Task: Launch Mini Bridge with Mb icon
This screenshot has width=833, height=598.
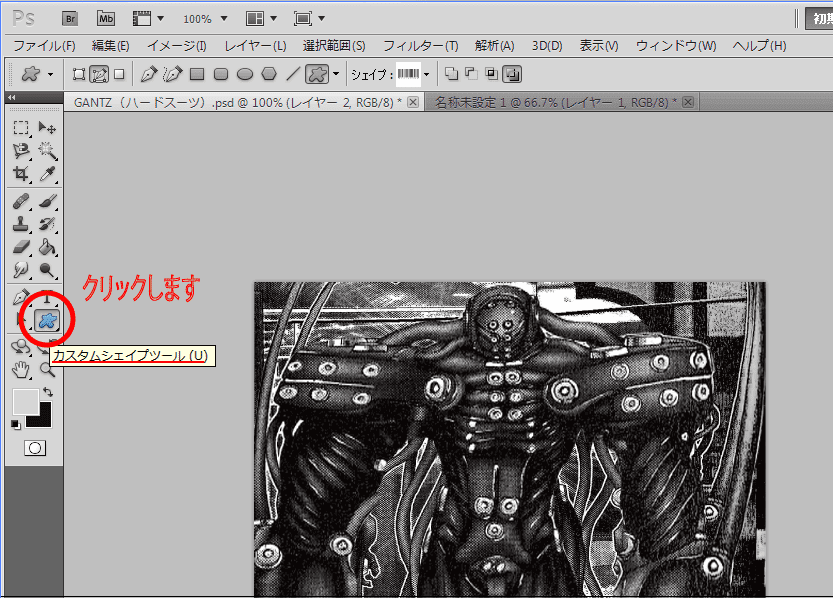Action: coord(106,19)
